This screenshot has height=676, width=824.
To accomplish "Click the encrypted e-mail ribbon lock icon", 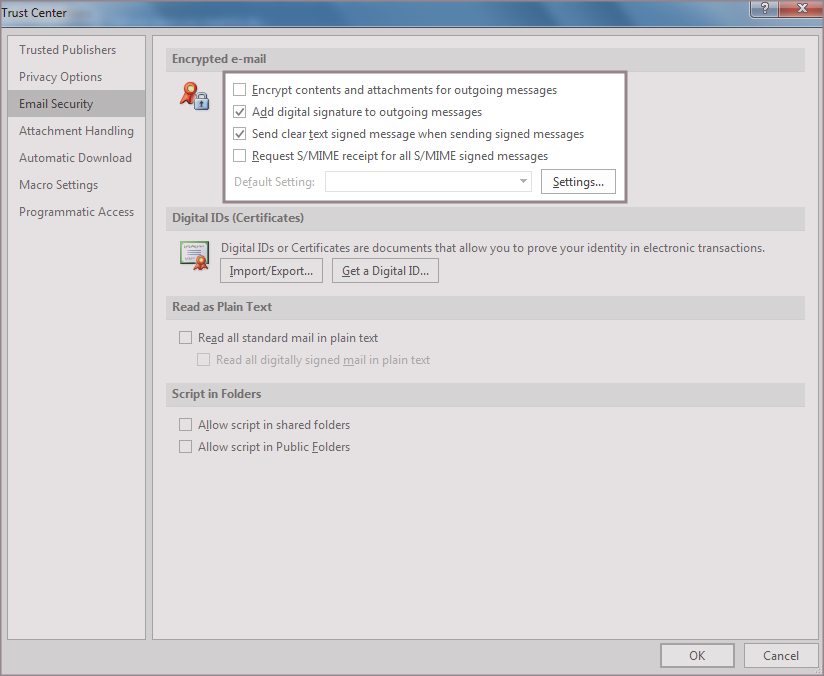I will [x=194, y=96].
